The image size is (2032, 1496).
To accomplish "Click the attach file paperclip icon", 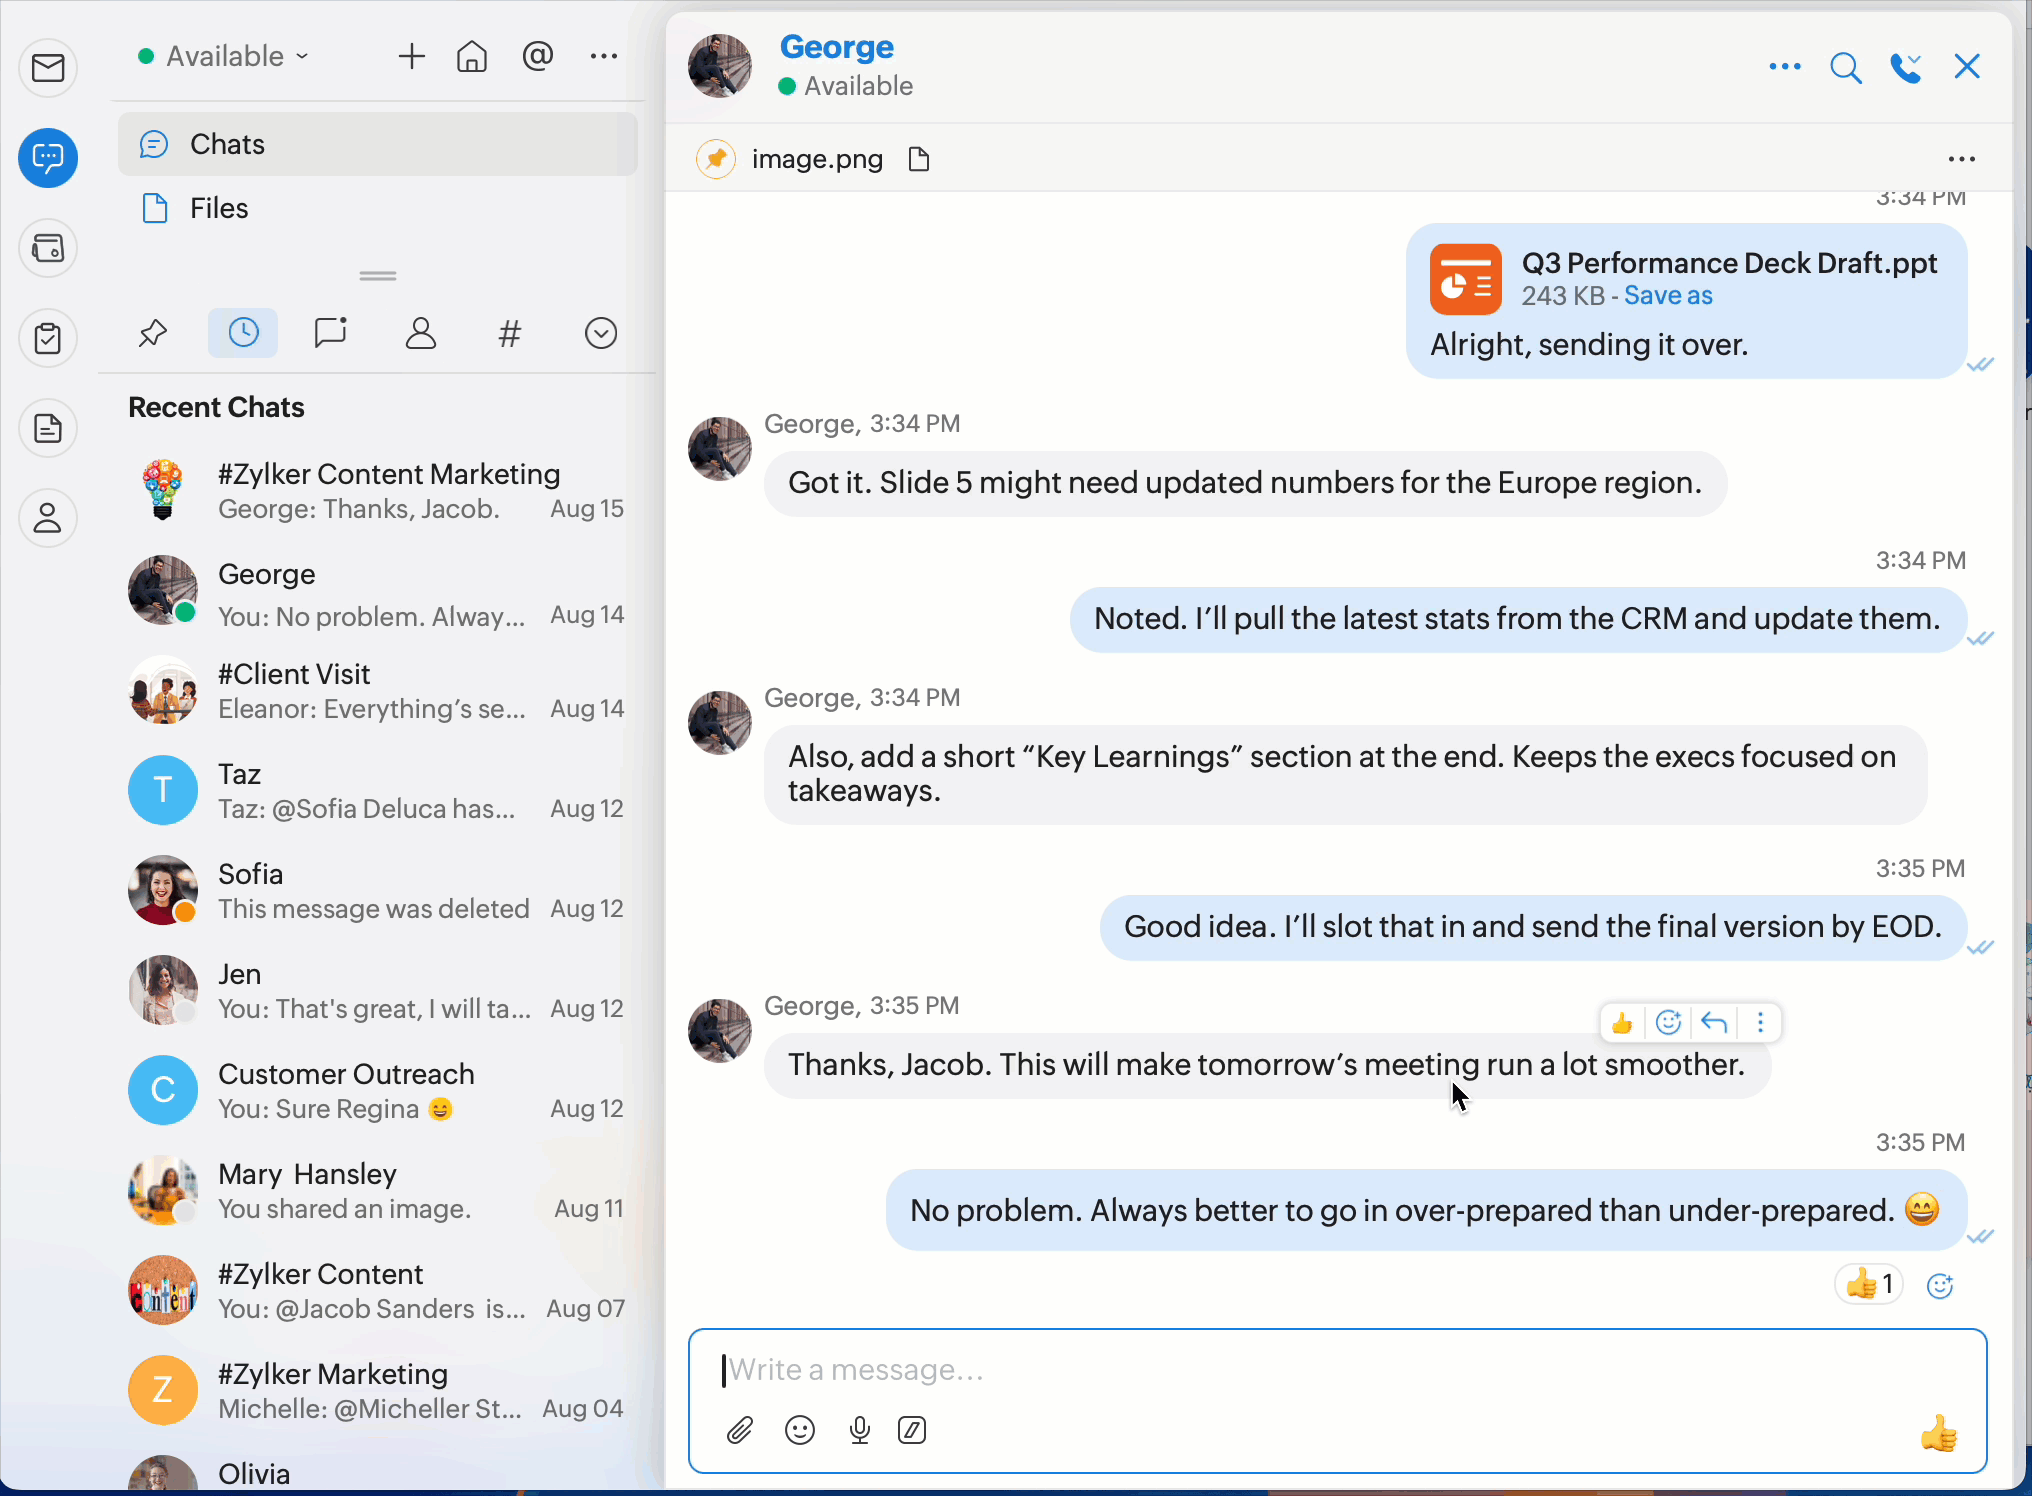I will pyautogui.click(x=739, y=1431).
